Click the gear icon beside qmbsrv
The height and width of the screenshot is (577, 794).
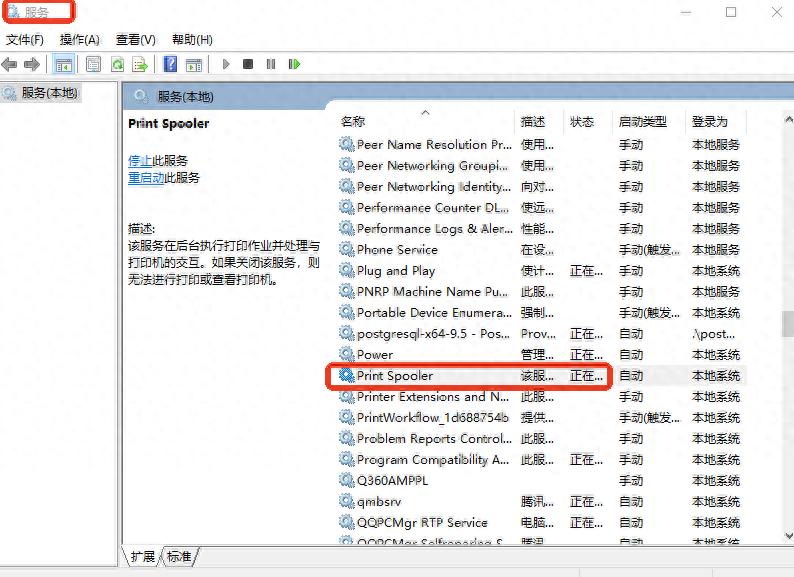346,502
